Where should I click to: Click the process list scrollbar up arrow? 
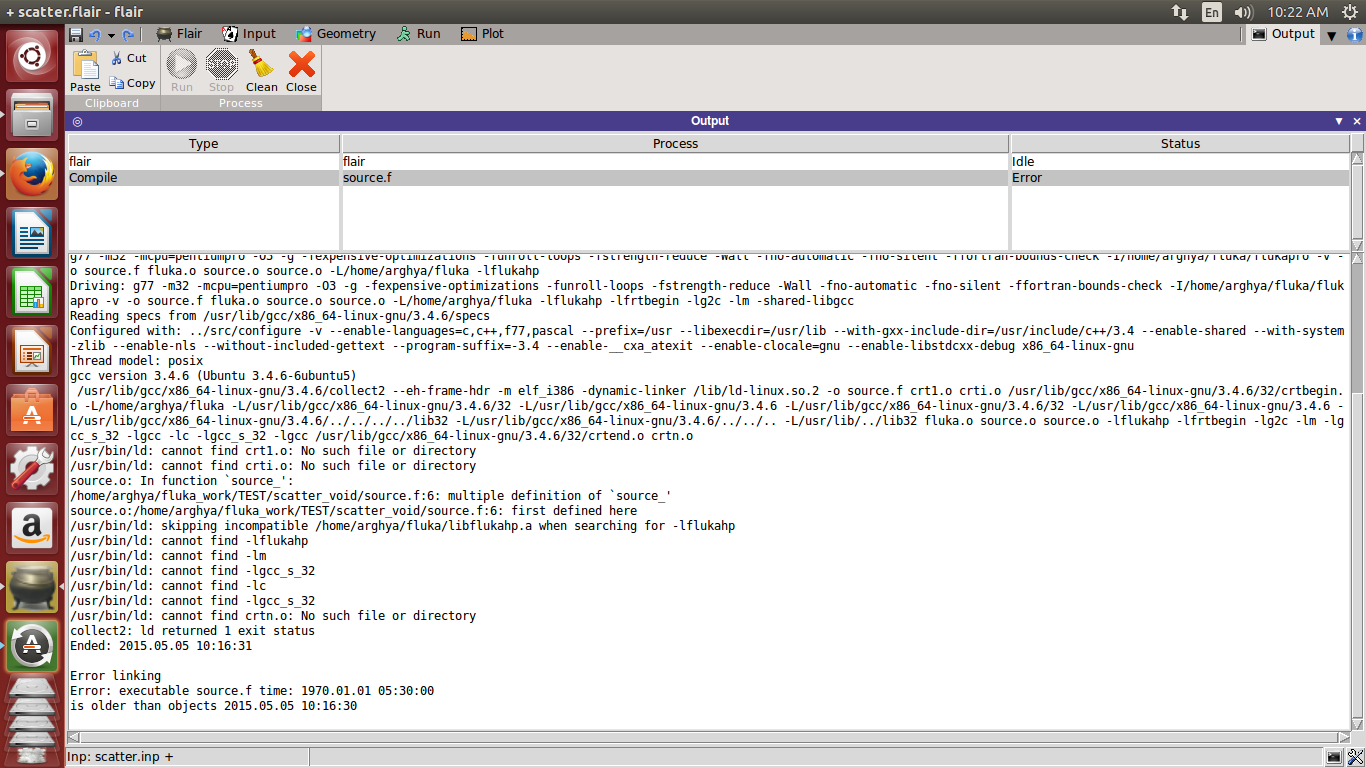tap(1357, 159)
